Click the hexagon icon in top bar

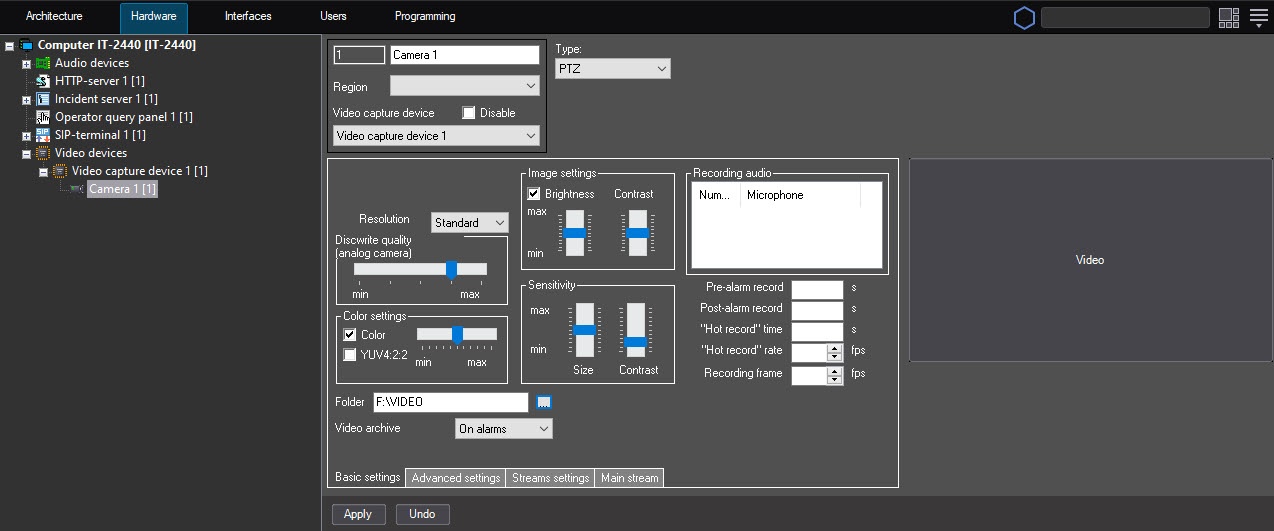(1024, 18)
